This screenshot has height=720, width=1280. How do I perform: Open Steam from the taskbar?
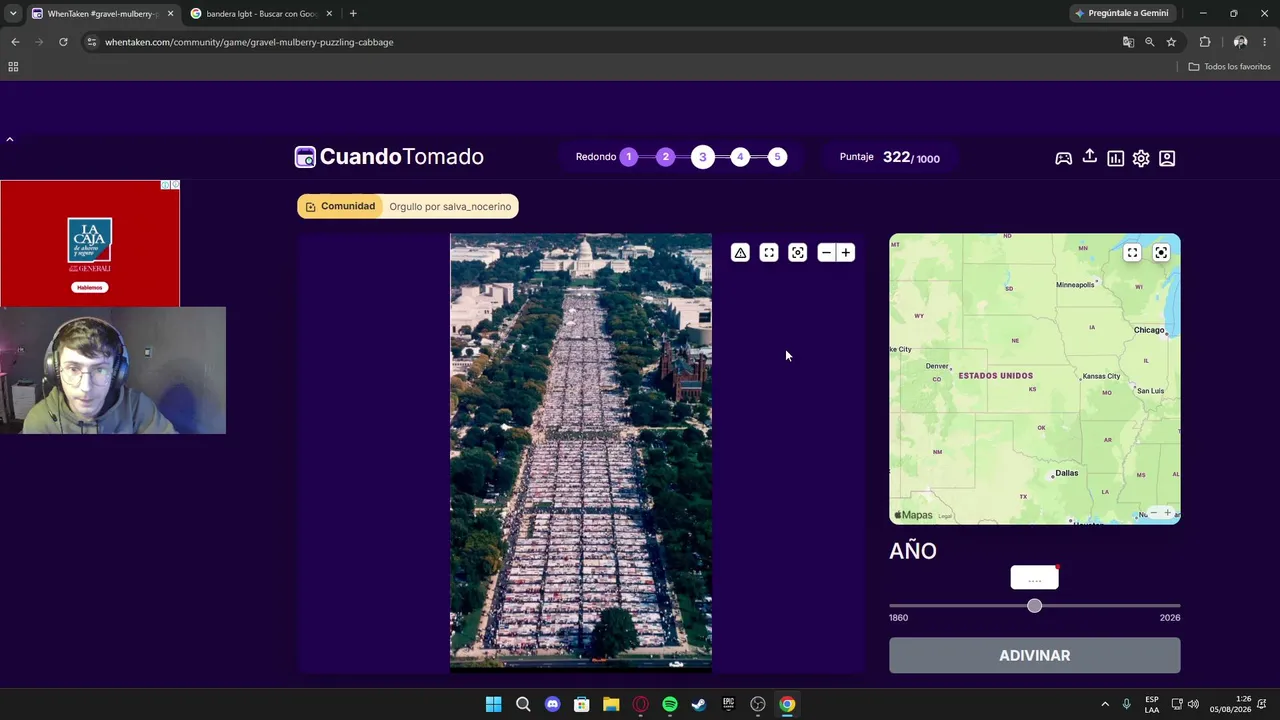pyautogui.click(x=699, y=704)
